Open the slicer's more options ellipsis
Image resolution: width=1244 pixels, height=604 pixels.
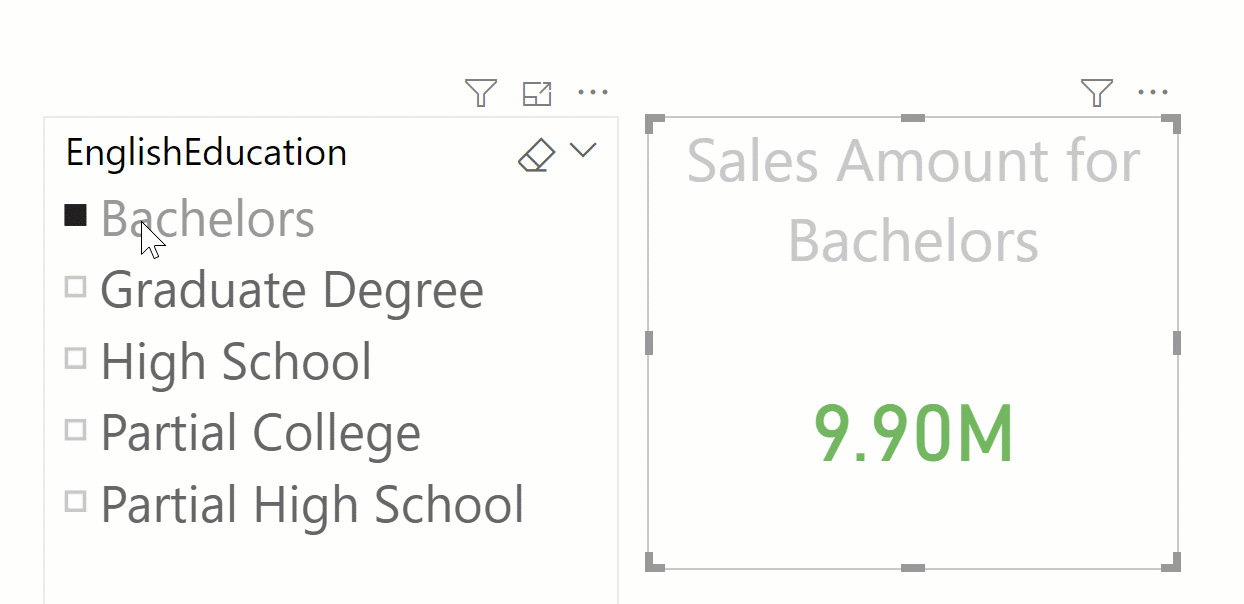point(593,94)
